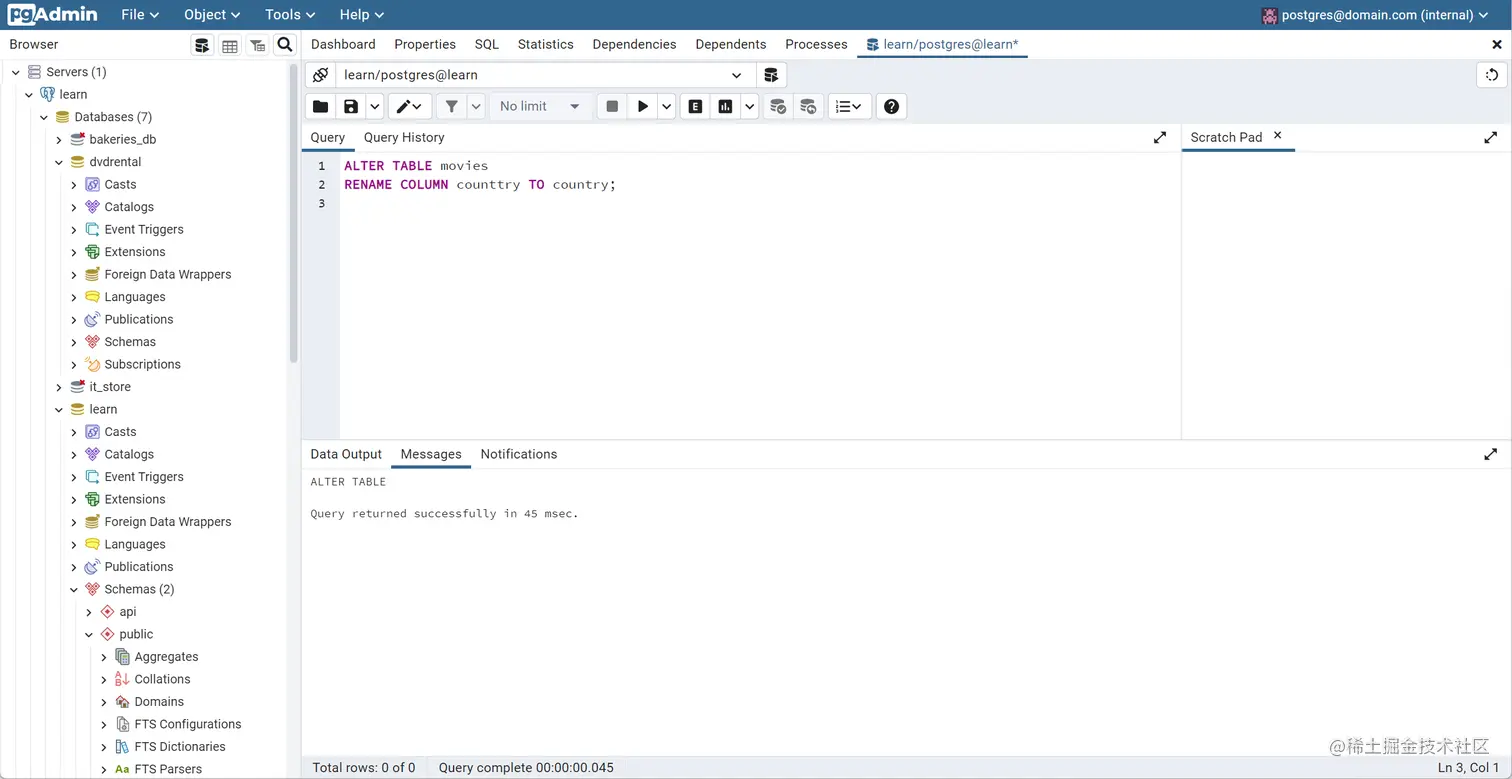Open the save options dropdown arrow
The height and width of the screenshot is (779, 1512).
click(x=375, y=106)
